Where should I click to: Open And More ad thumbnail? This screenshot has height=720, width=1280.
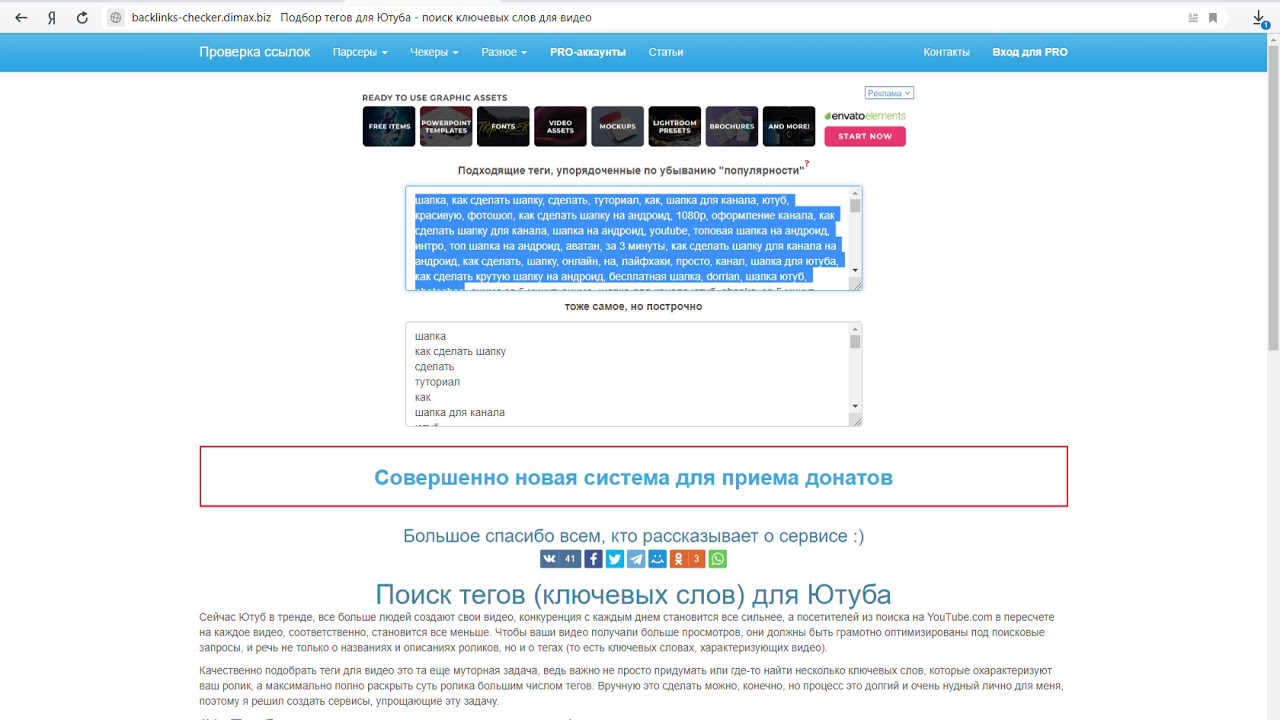click(789, 127)
